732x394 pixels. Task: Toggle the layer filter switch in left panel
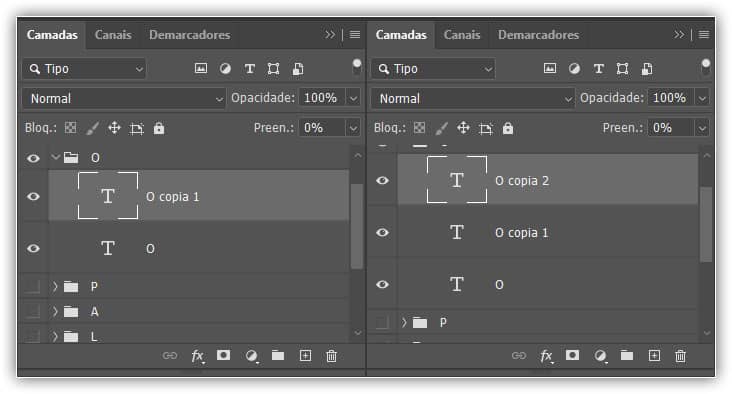click(x=357, y=68)
